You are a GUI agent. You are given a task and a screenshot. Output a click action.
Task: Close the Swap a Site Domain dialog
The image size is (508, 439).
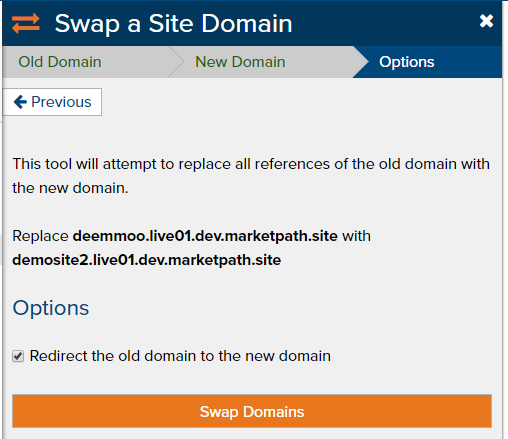click(486, 21)
